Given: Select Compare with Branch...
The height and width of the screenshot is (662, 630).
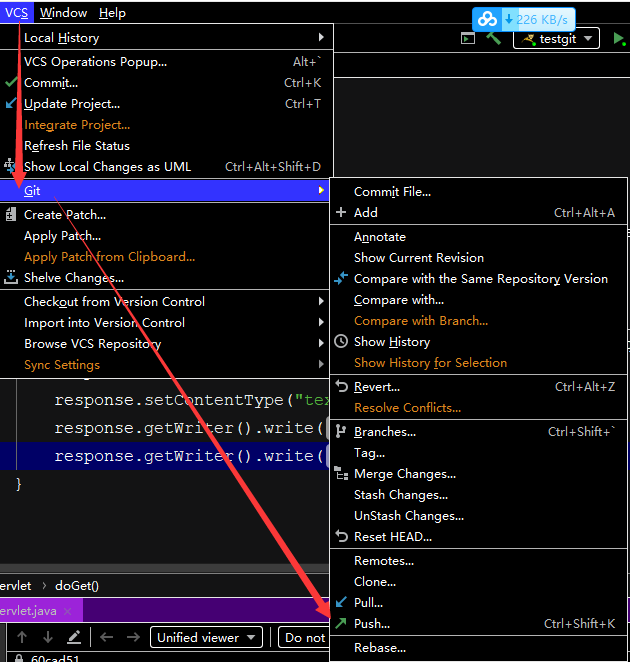Looking at the screenshot, I should [x=478, y=321].
